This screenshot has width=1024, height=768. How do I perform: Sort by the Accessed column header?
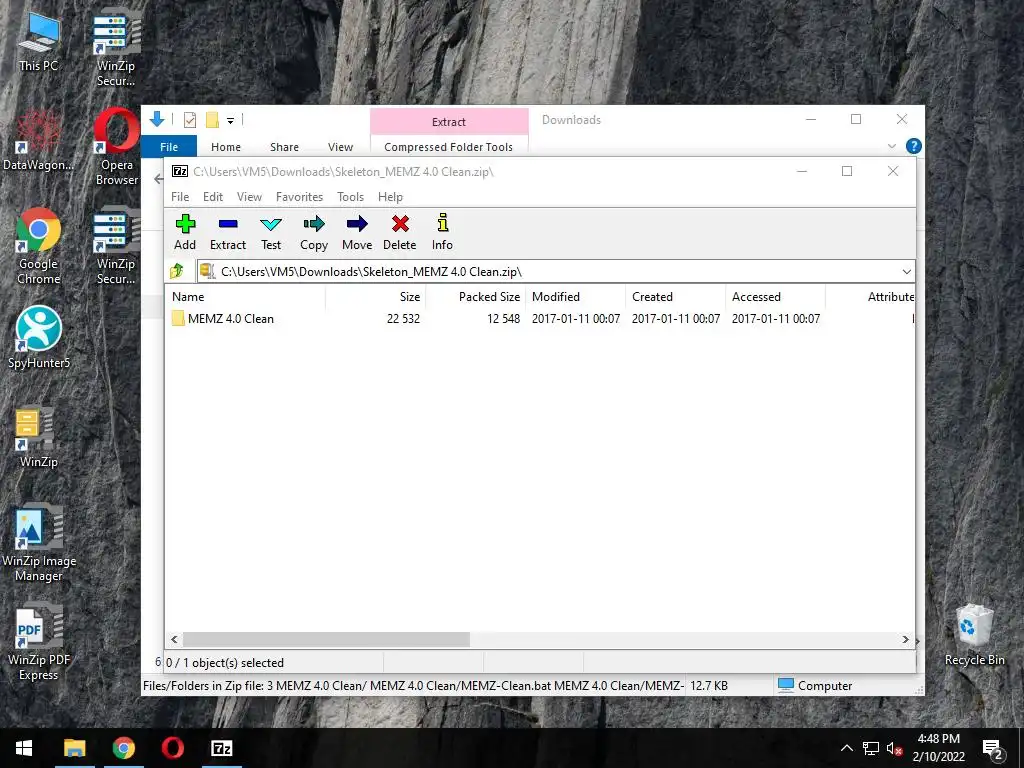pyautogui.click(x=775, y=296)
